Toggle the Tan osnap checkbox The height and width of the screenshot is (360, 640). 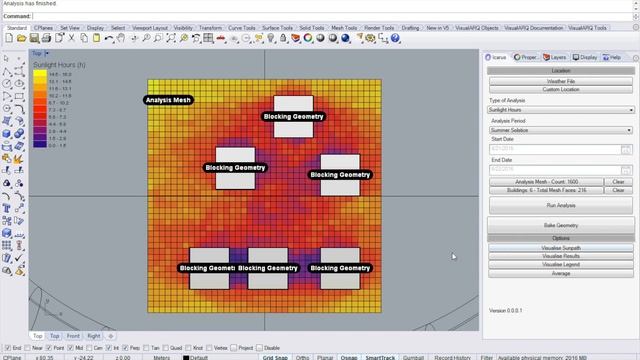pos(146,348)
